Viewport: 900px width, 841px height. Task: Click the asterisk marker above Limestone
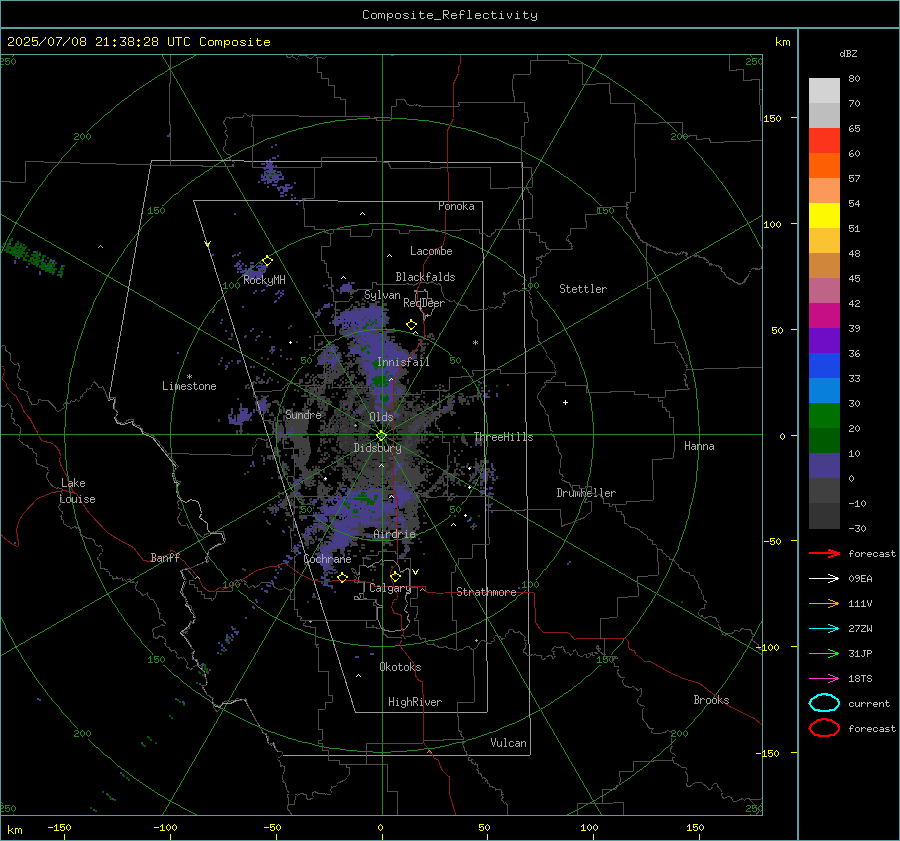pos(189,377)
